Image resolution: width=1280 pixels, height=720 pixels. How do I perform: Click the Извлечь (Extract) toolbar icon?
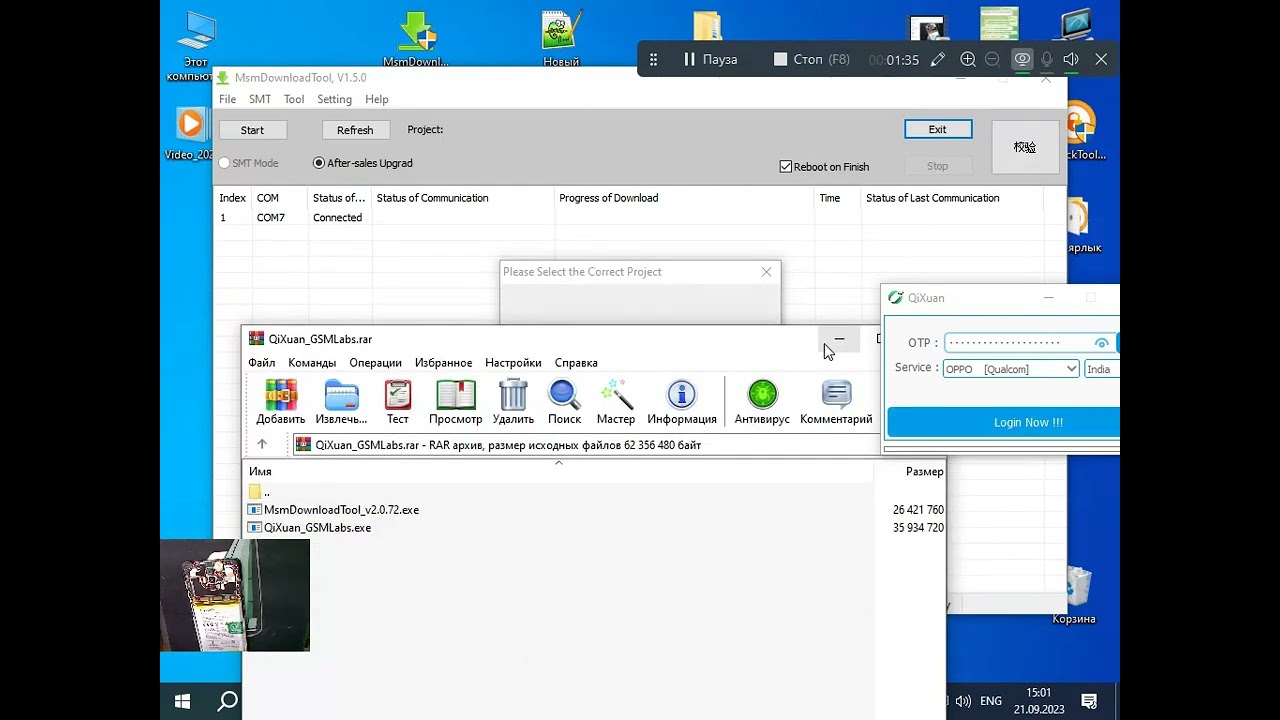341,402
